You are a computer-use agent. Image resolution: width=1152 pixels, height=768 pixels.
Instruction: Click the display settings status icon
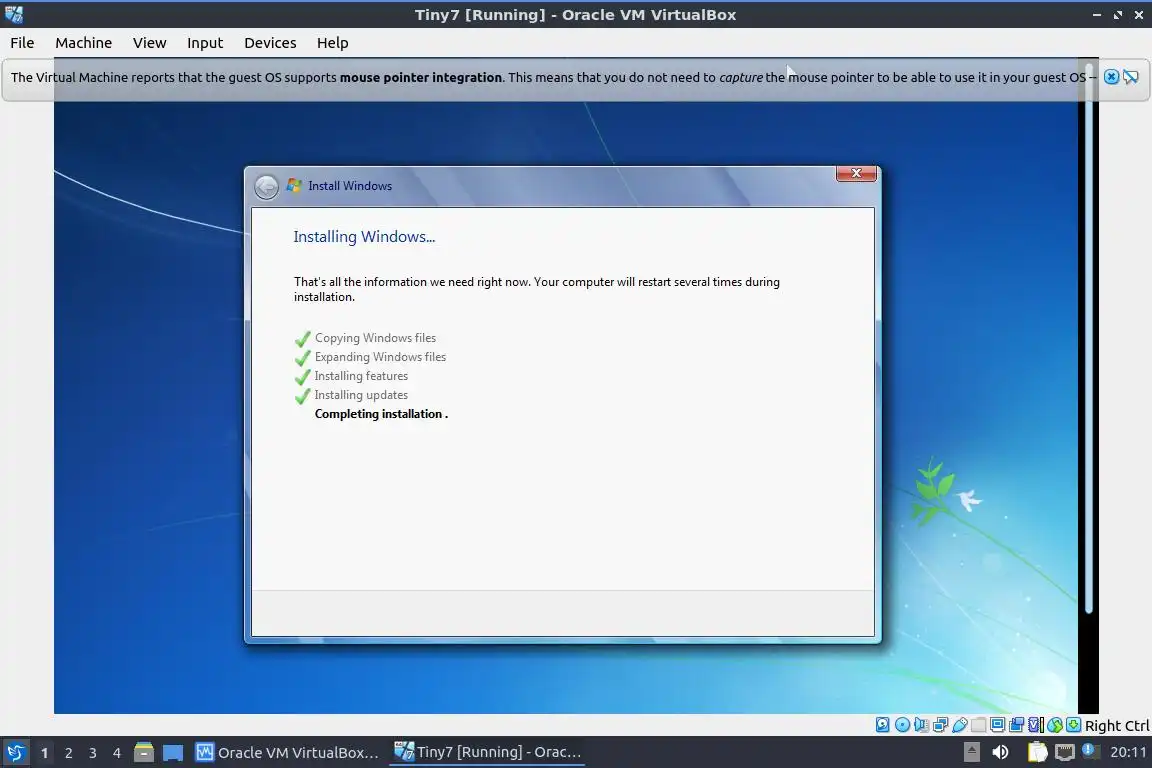[x=997, y=725]
